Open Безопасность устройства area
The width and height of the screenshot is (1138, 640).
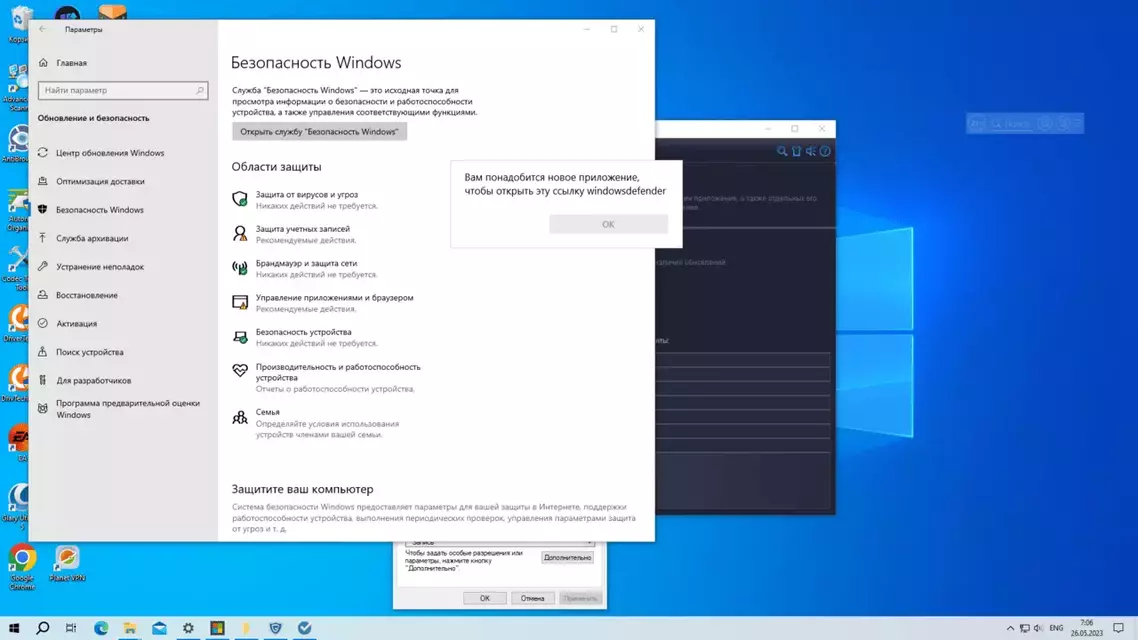point(303,332)
